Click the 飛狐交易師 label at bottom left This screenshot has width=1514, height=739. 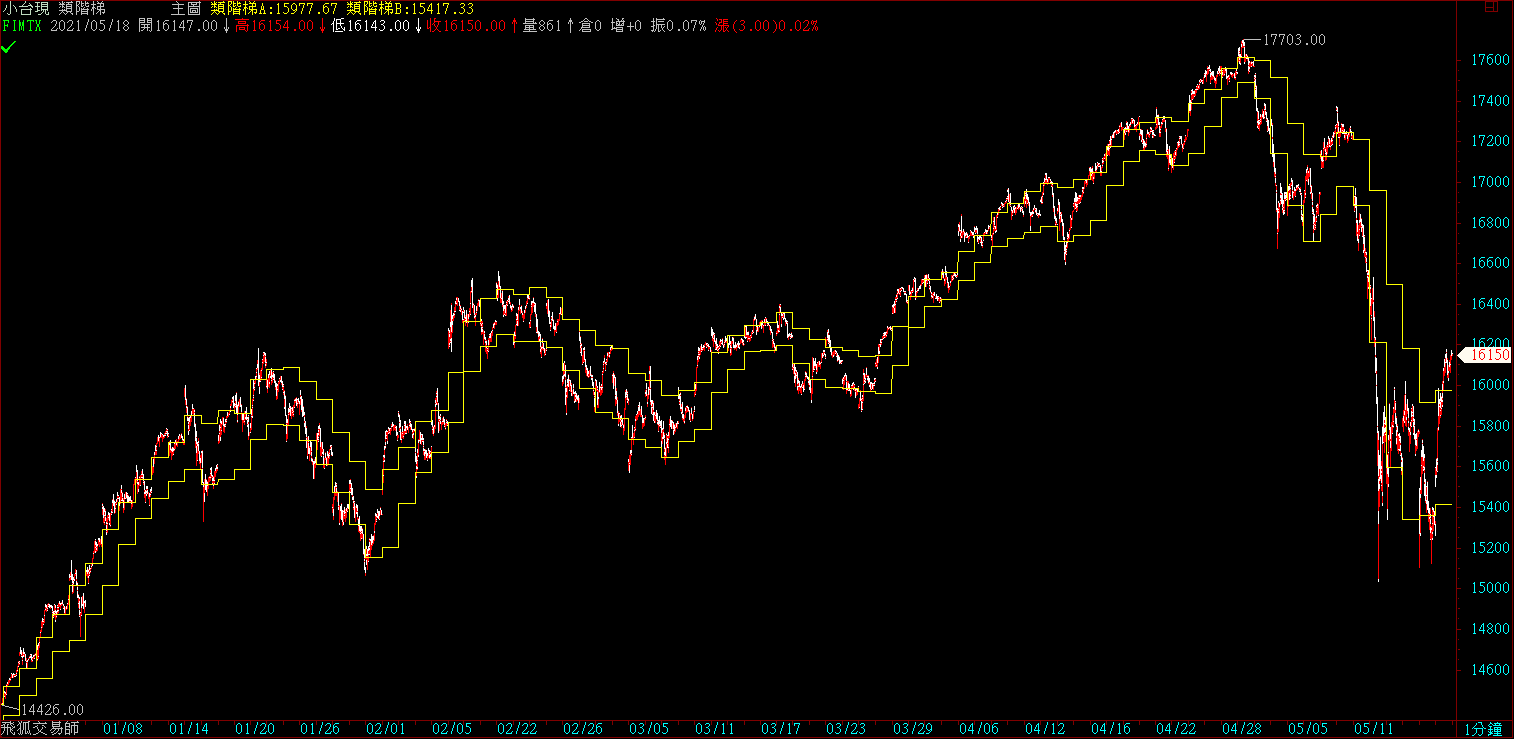click(x=40, y=730)
